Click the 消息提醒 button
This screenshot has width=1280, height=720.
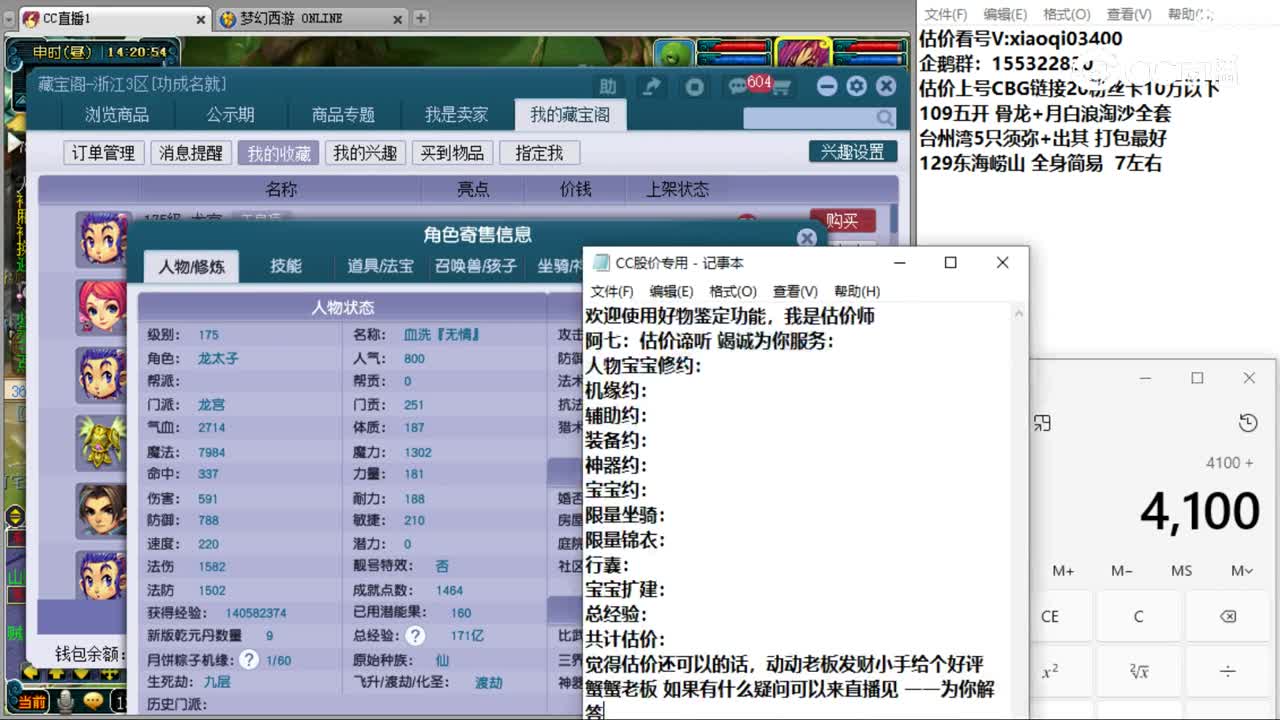[191, 153]
